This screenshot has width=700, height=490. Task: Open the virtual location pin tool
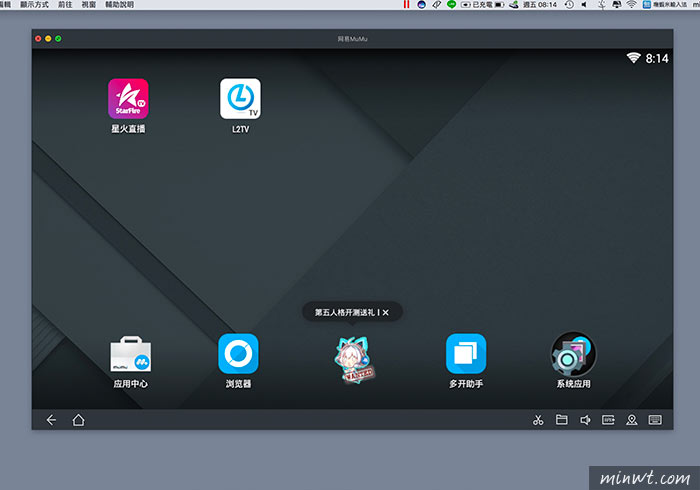(x=632, y=420)
